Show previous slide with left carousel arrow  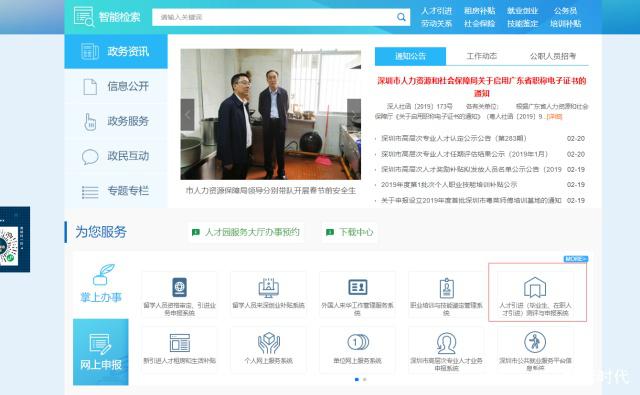point(187,115)
